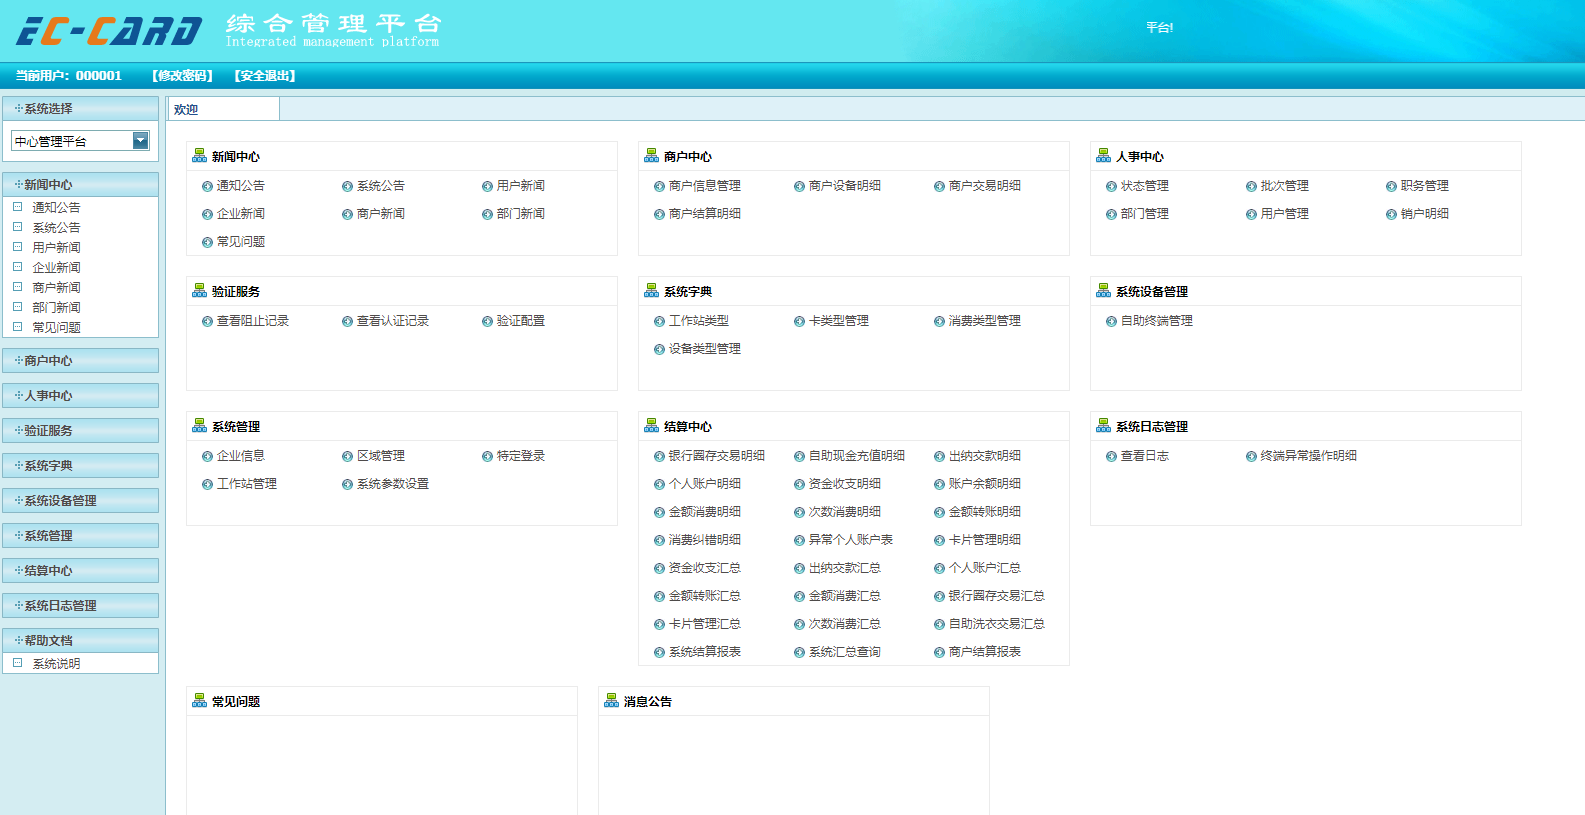This screenshot has width=1585, height=815.
Task: Select the 欢迎 tab
Action: pyautogui.click(x=223, y=109)
